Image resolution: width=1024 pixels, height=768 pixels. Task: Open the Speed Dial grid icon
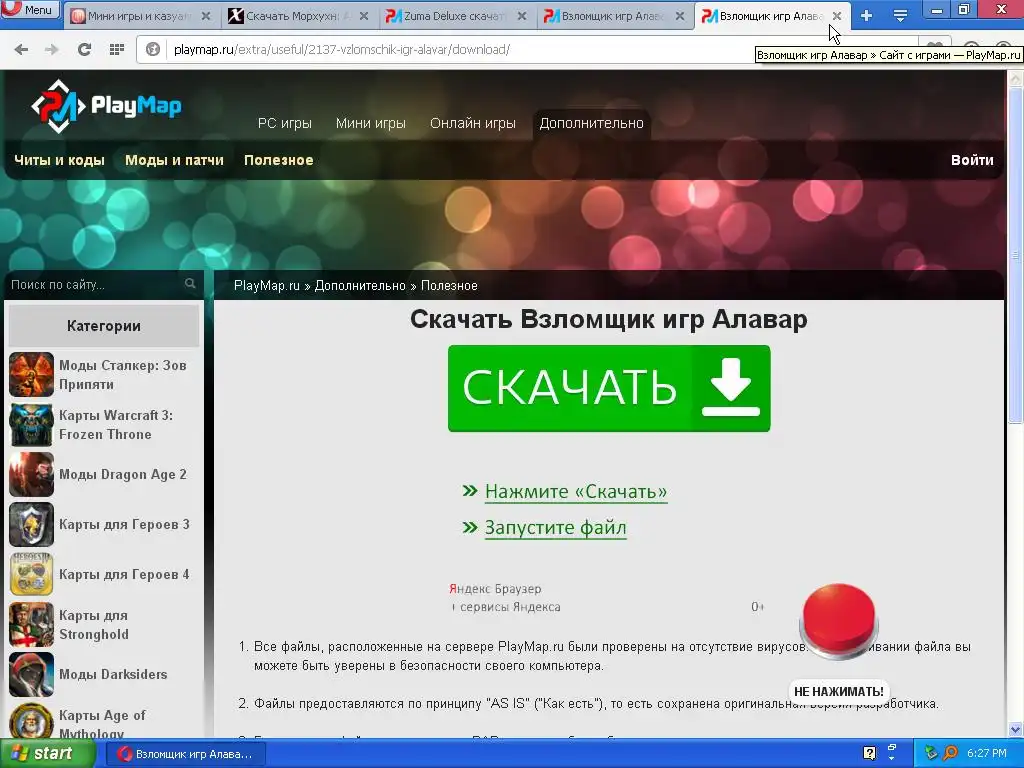pos(116,49)
